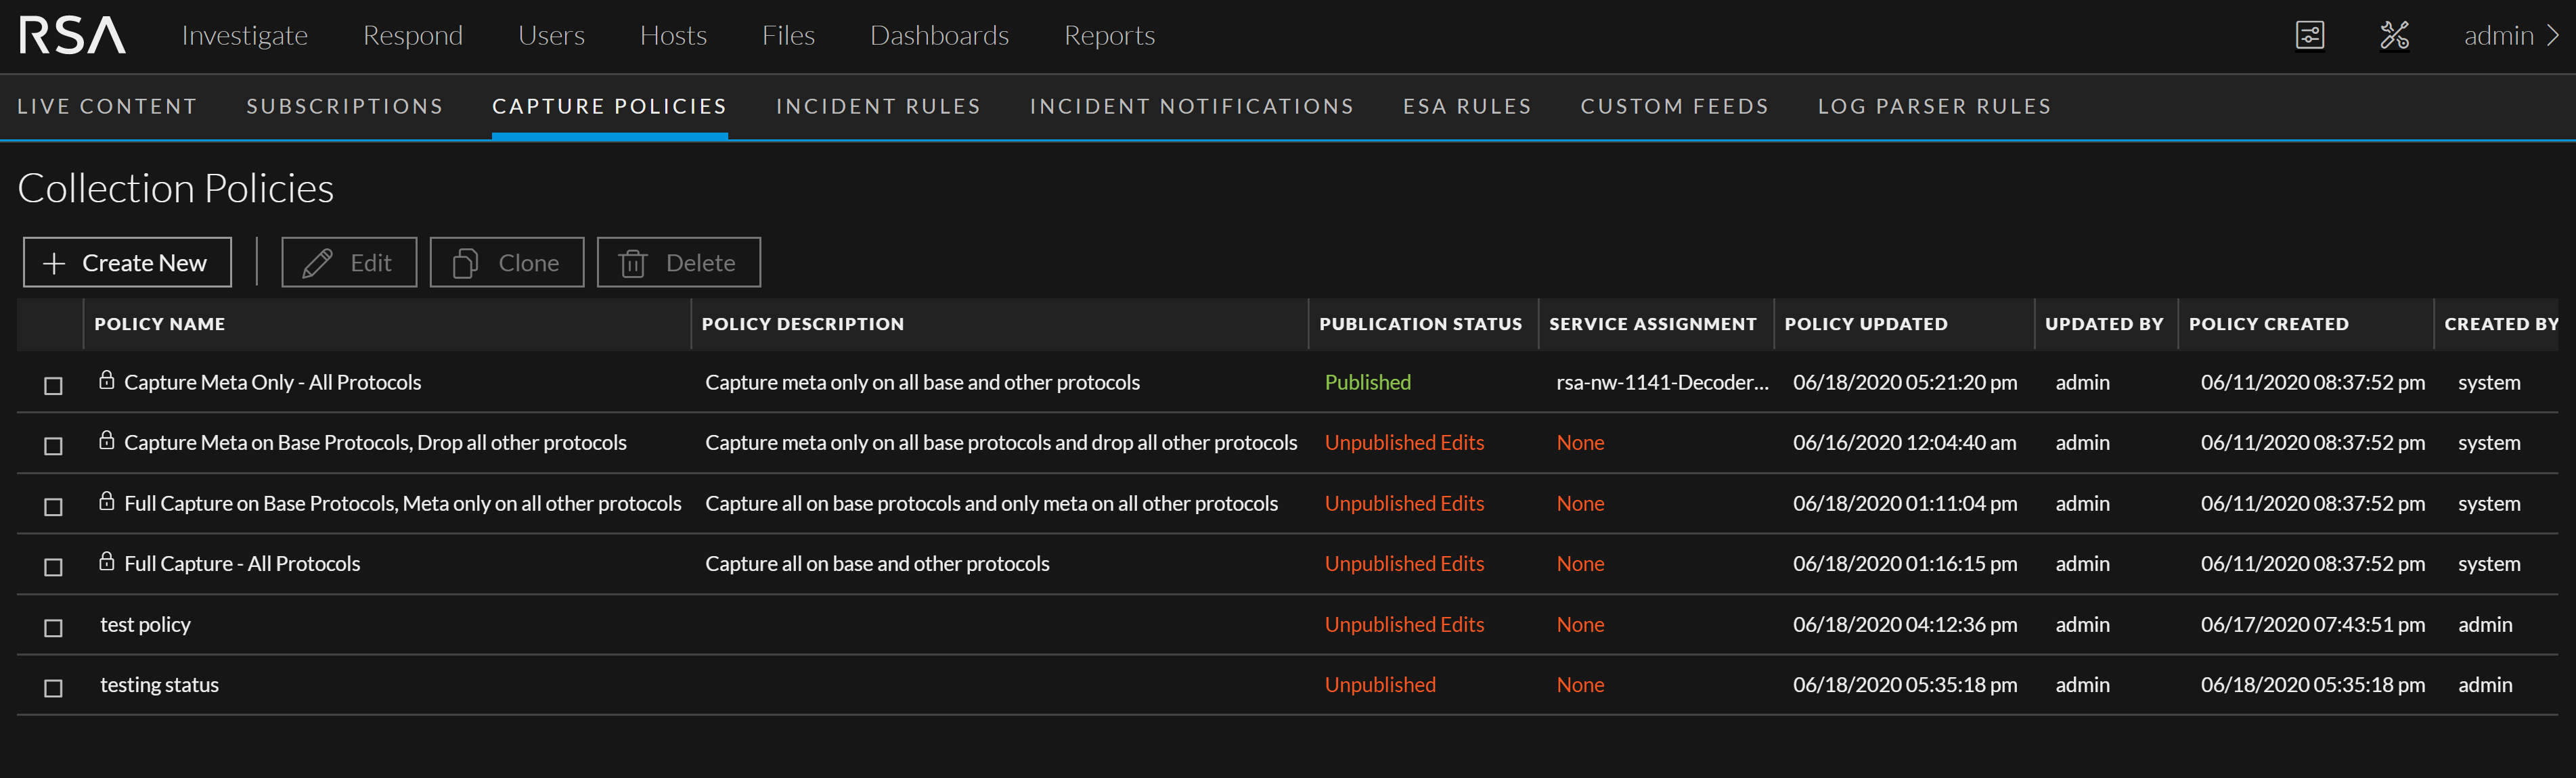Viewport: 2576px width, 778px height.
Task: Sort by Publication Status column header
Action: (1420, 324)
